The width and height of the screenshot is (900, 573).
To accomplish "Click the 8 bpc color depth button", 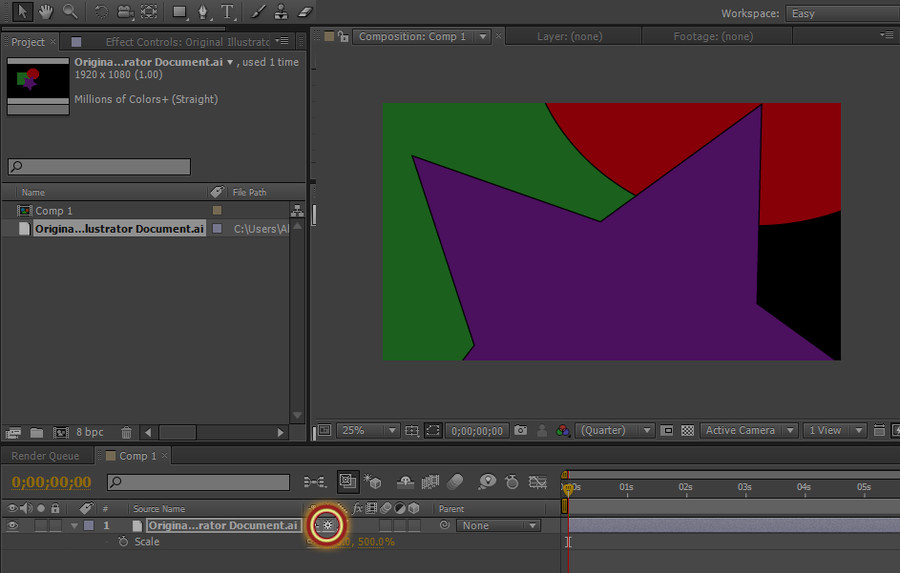I will tap(89, 432).
